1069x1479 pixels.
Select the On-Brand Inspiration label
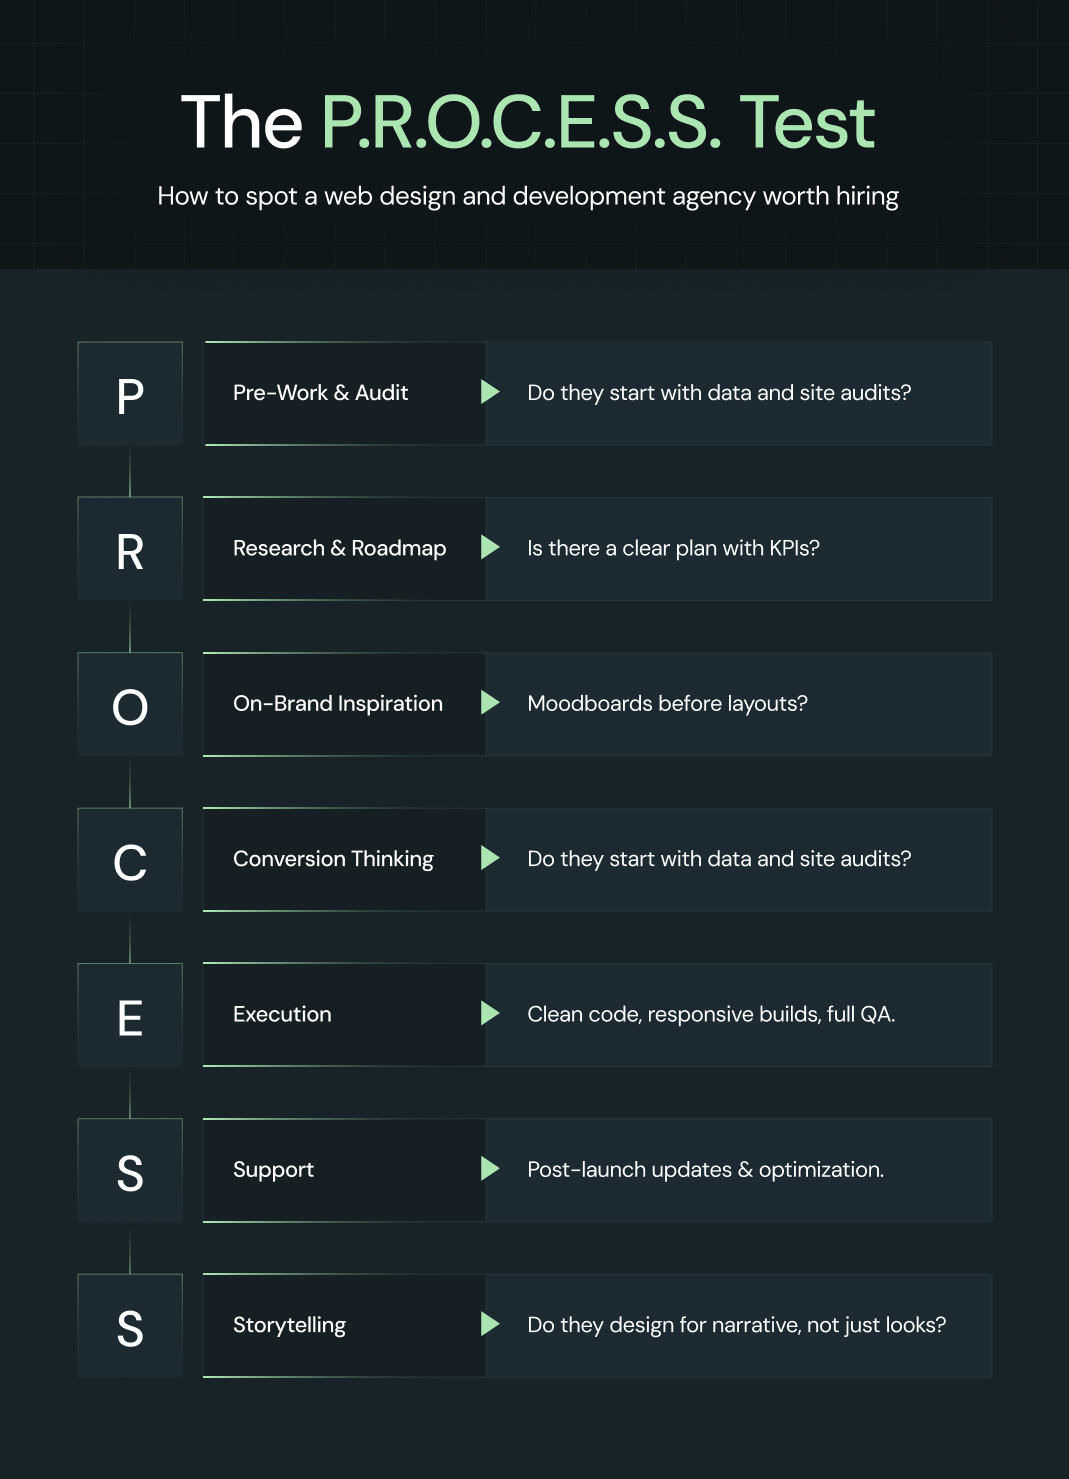338,704
